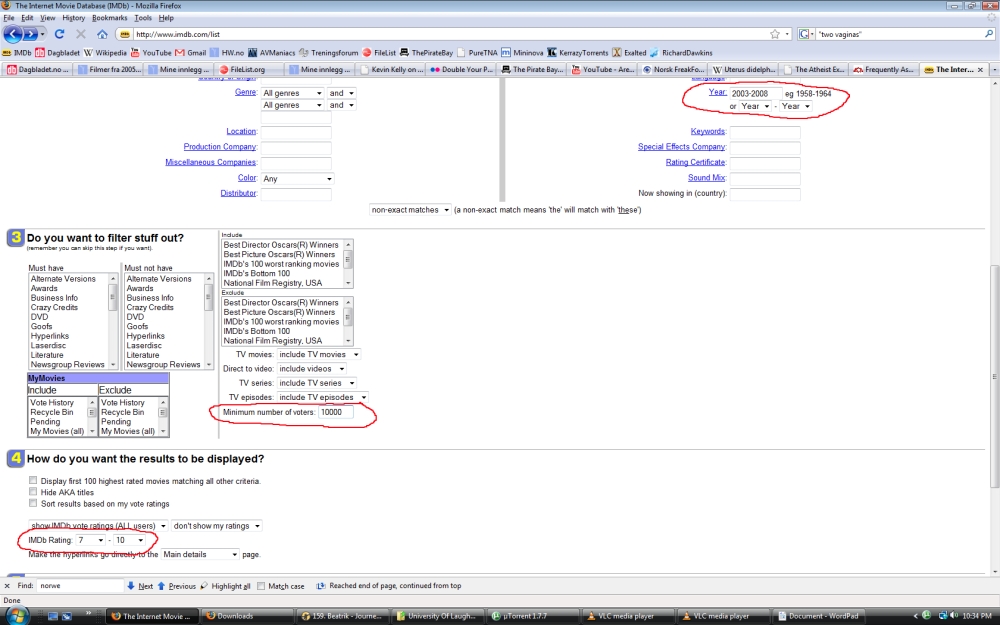Open TV episodes include dropdown
The image size is (1000, 625).
click(x=322, y=397)
